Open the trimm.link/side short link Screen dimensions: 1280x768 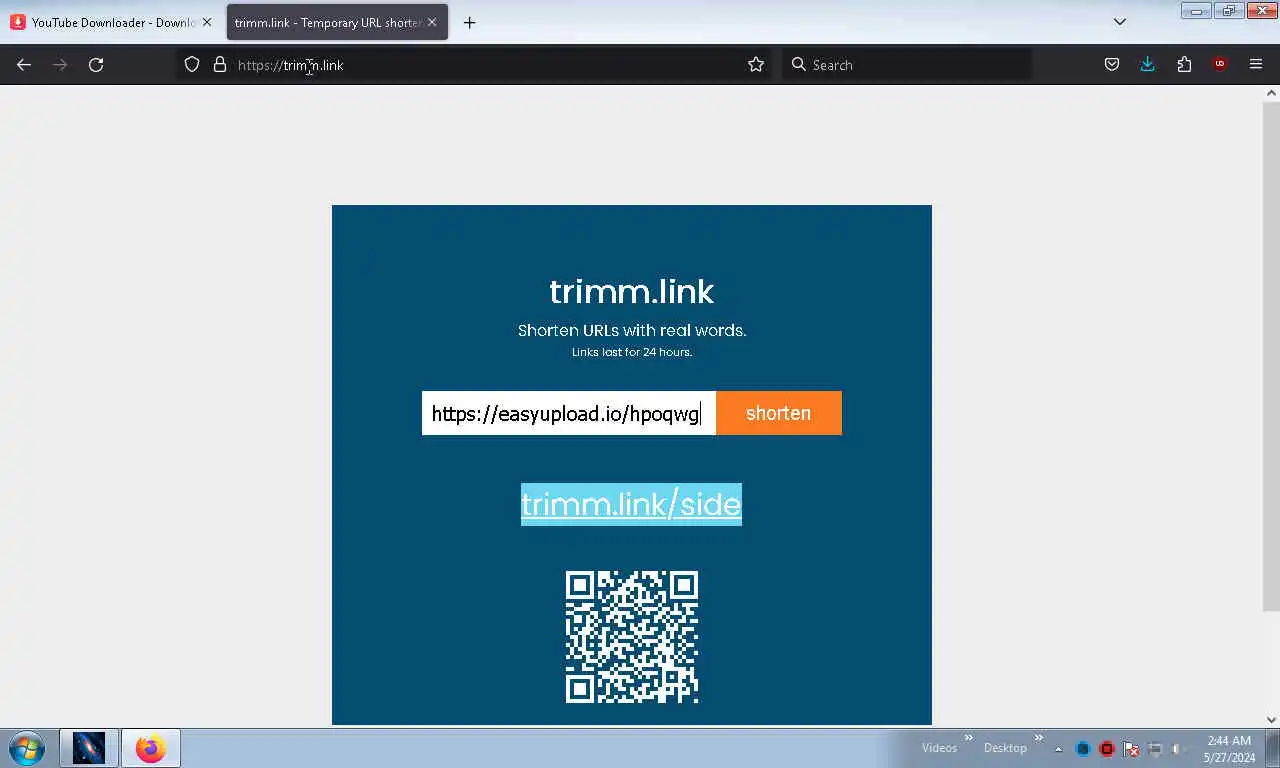pyautogui.click(x=631, y=504)
